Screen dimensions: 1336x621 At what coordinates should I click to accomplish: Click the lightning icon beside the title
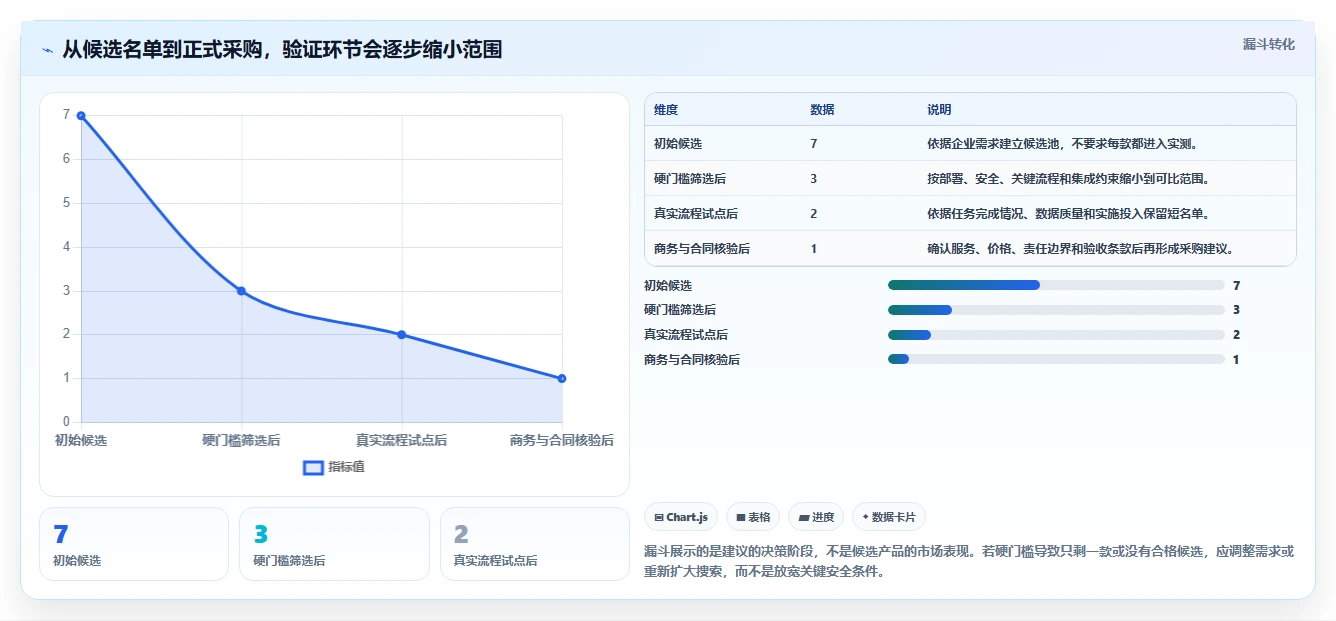click(48, 49)
